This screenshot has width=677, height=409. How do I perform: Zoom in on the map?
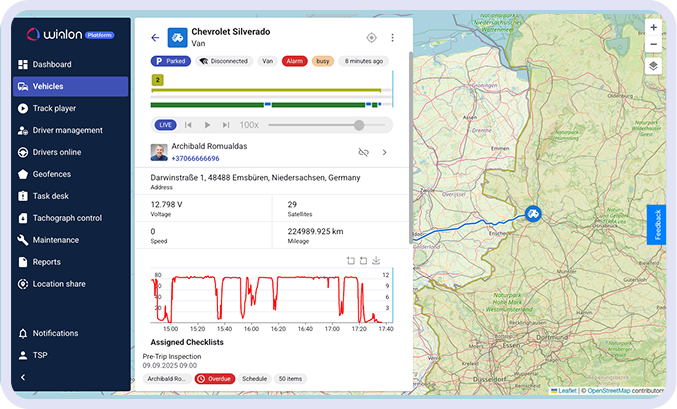click(653, 28)
